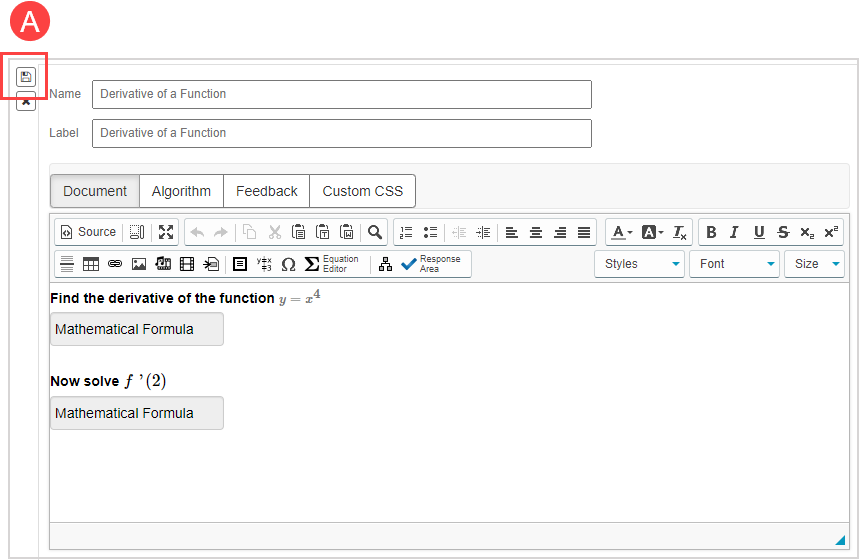Insert a special character with Omega icon
The width and height of the screenshot is (859, 560).
point(288,264)
